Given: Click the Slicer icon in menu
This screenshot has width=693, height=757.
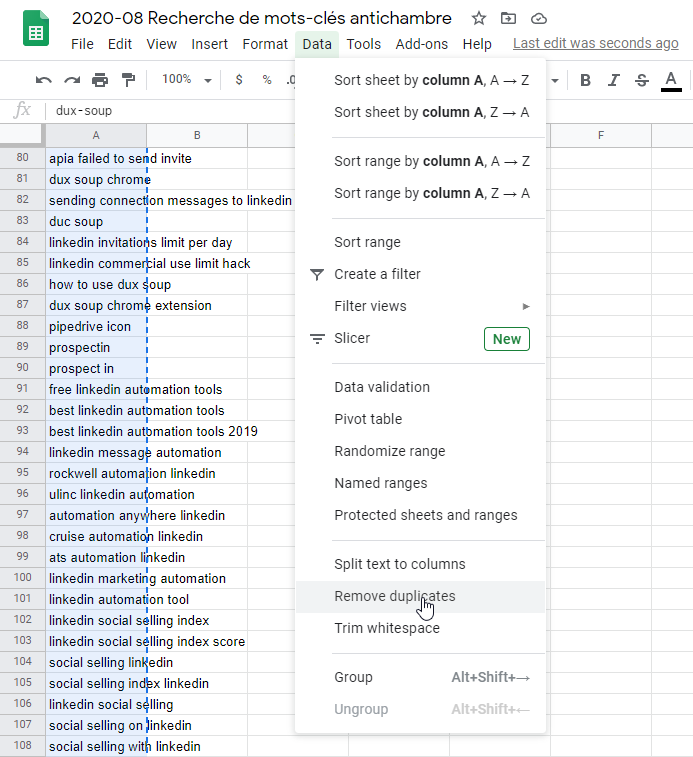Looking at the screenshot, I should point(317,339).
